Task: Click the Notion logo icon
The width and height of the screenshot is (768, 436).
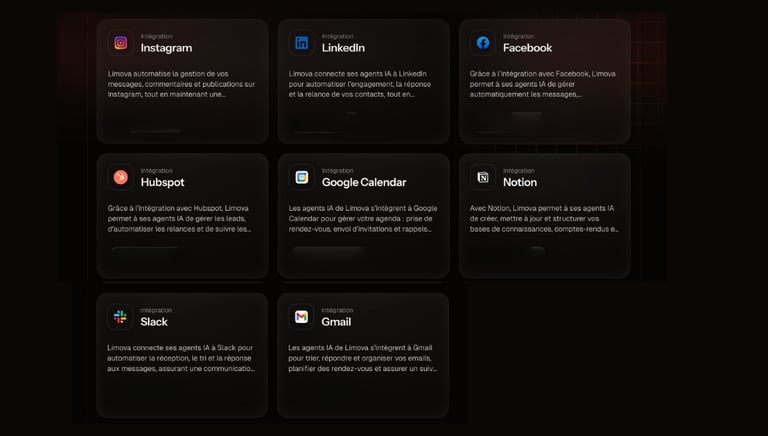Action: click(x=483, y=178)
